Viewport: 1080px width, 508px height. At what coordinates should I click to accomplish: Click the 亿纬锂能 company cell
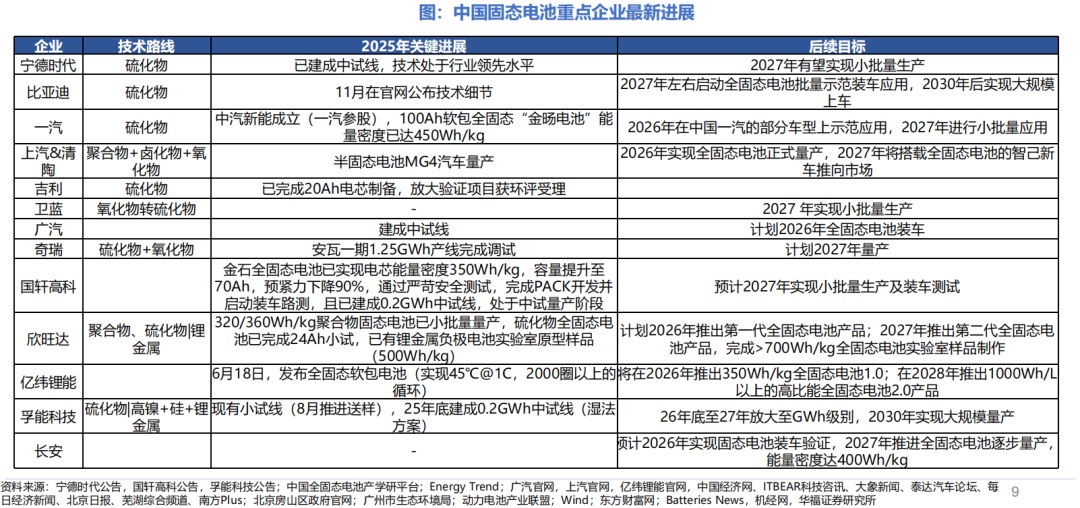(48, 384)
